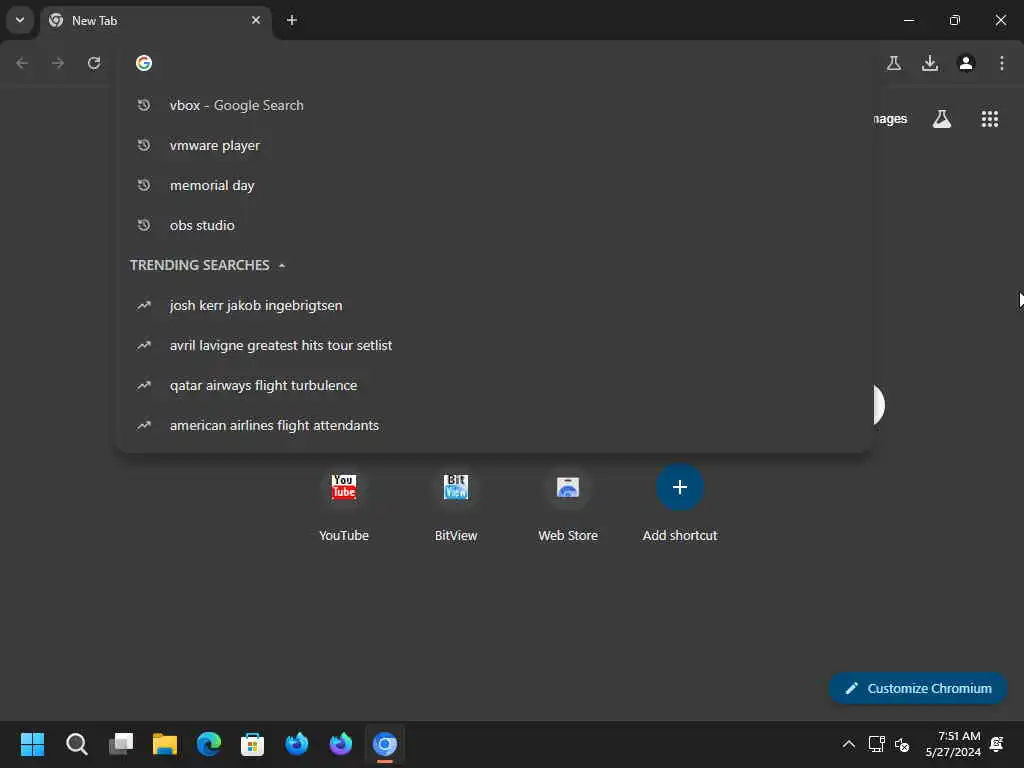The image size is (1024, 768).
Task: Select the 'vmware player' suggestion
Action: tap(494, 145)
